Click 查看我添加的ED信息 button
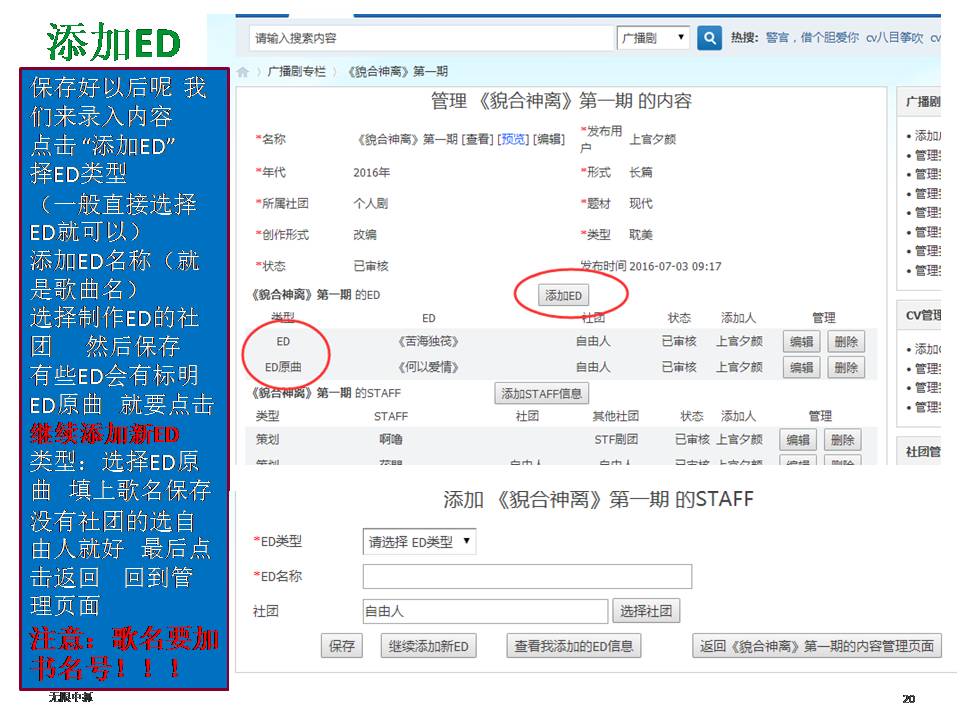This screenshot has height=720, width=960. [x=574, y=646]
